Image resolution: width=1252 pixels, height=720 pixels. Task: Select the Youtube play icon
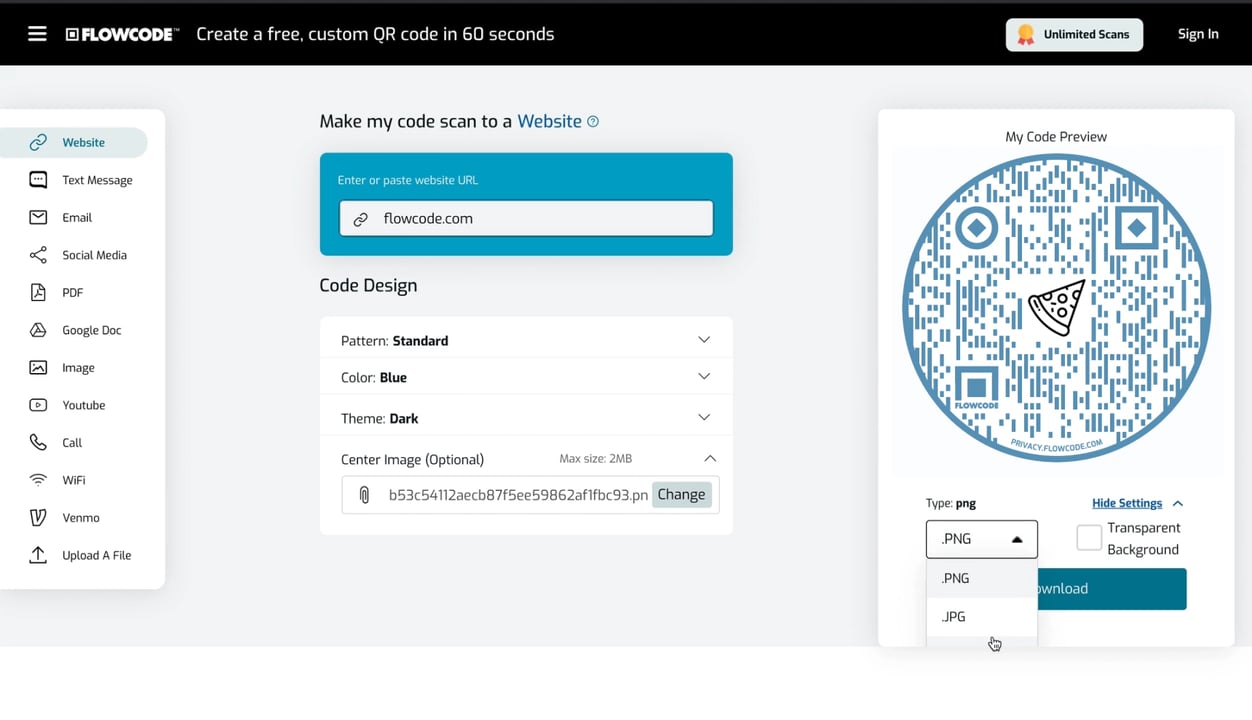point(38,405)
